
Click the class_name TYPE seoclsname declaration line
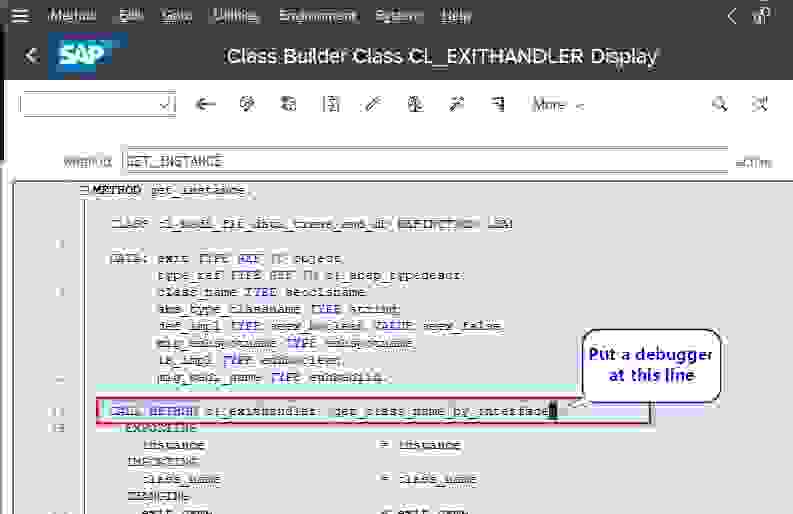261,292
